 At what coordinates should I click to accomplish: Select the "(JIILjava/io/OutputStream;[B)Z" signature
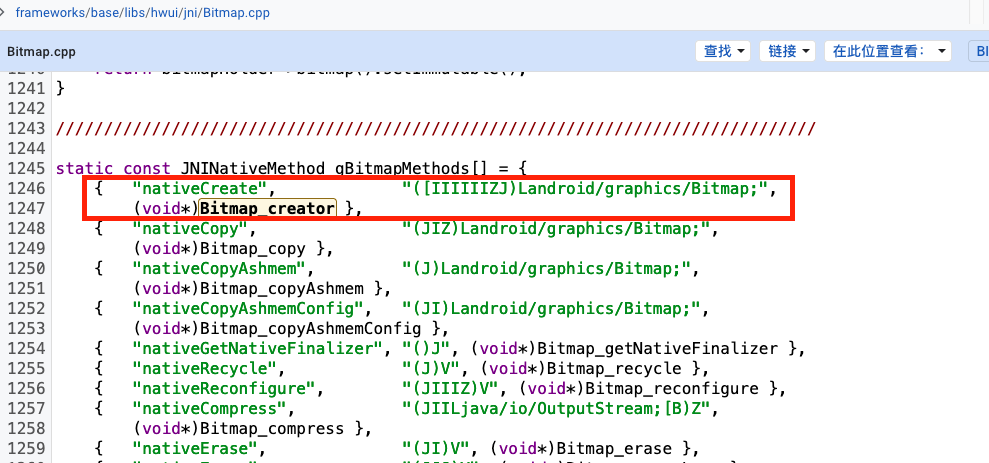pyautogui.click(x=557, y=409)
